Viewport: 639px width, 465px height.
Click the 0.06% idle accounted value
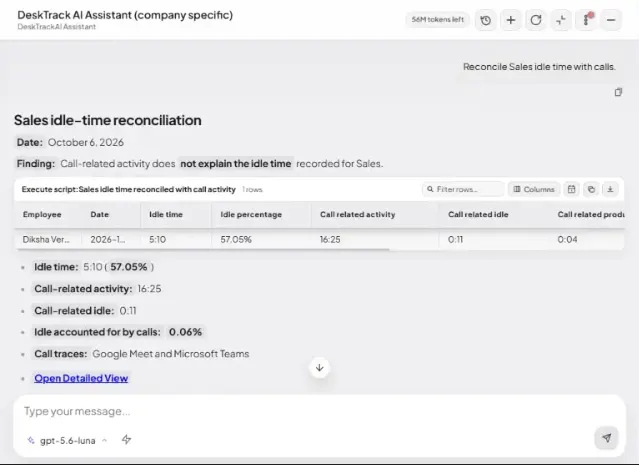pyautogui.click(x=185, y=332)
